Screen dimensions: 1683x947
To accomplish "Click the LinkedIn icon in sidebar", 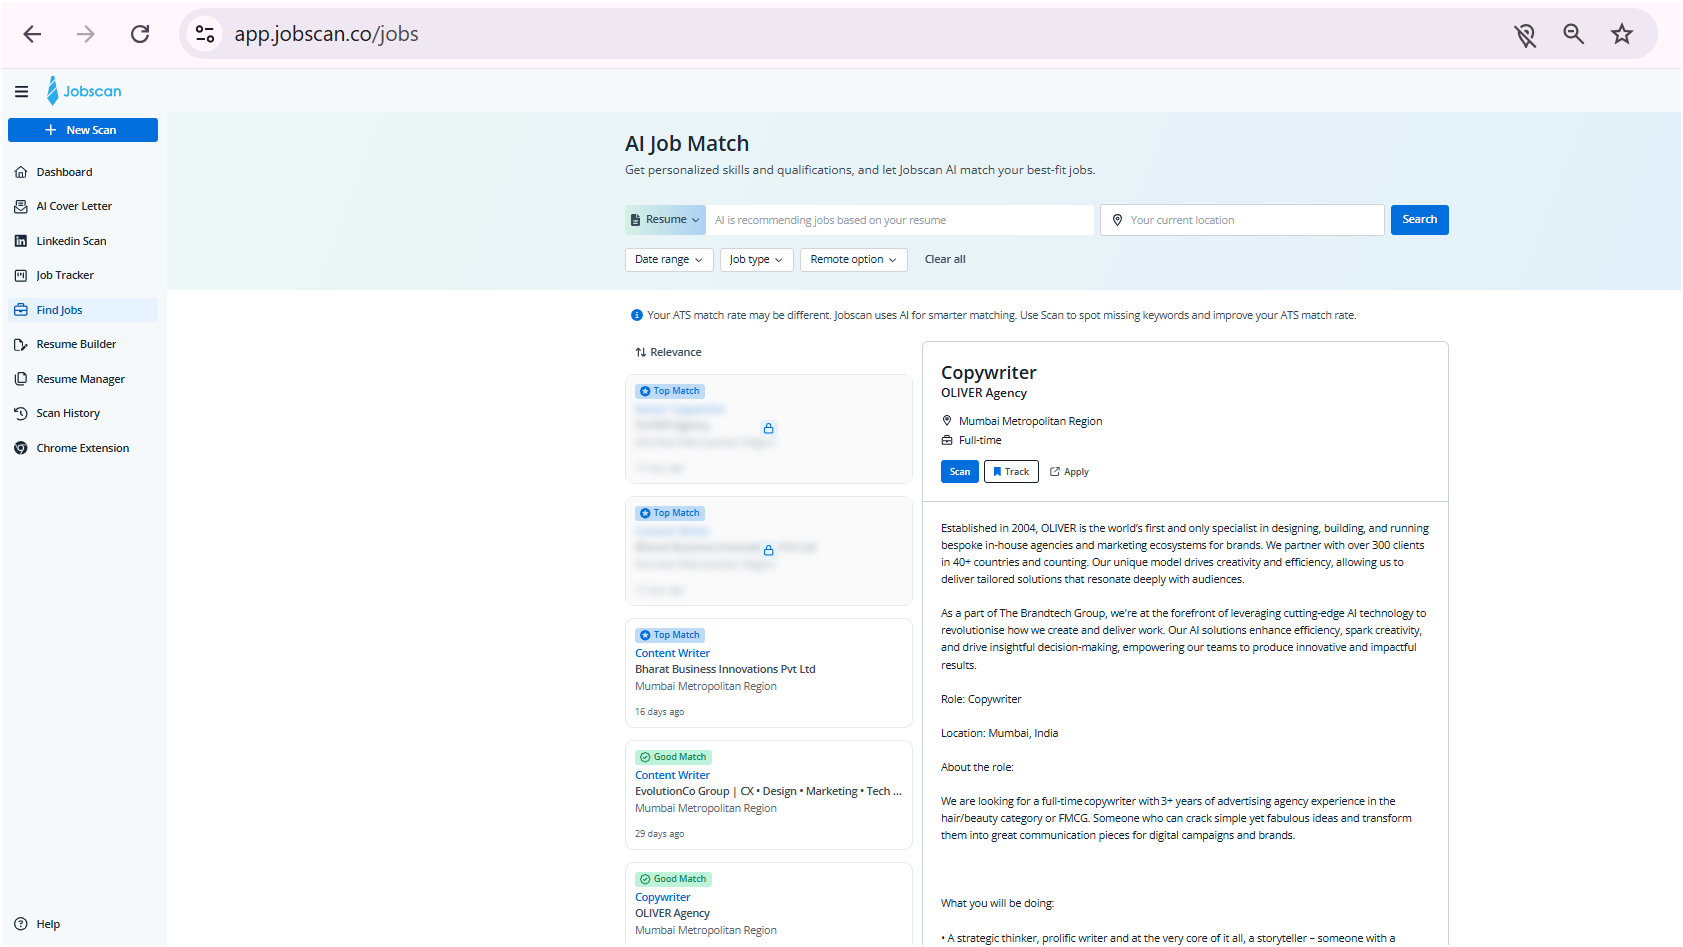I will click(21, 241).
